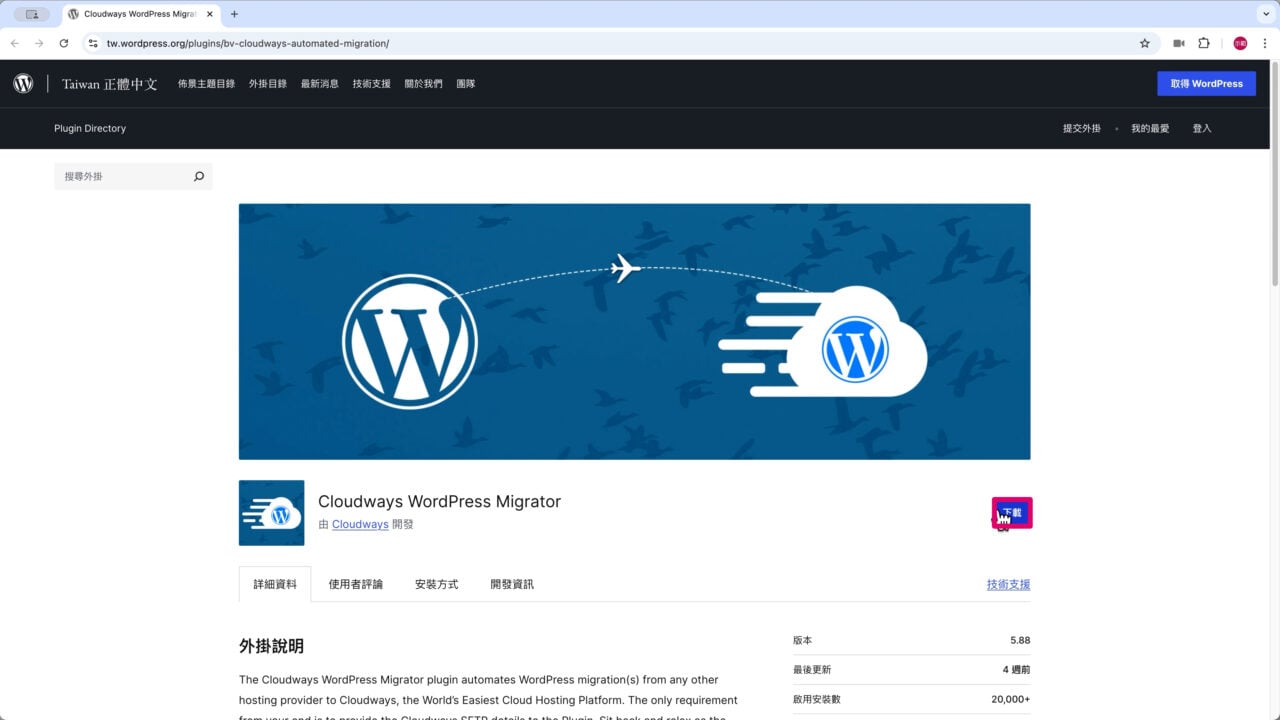This screenshot has height=720, width=1280.
Task: Click the tab overview icon at top left
Action: point(31,14)
